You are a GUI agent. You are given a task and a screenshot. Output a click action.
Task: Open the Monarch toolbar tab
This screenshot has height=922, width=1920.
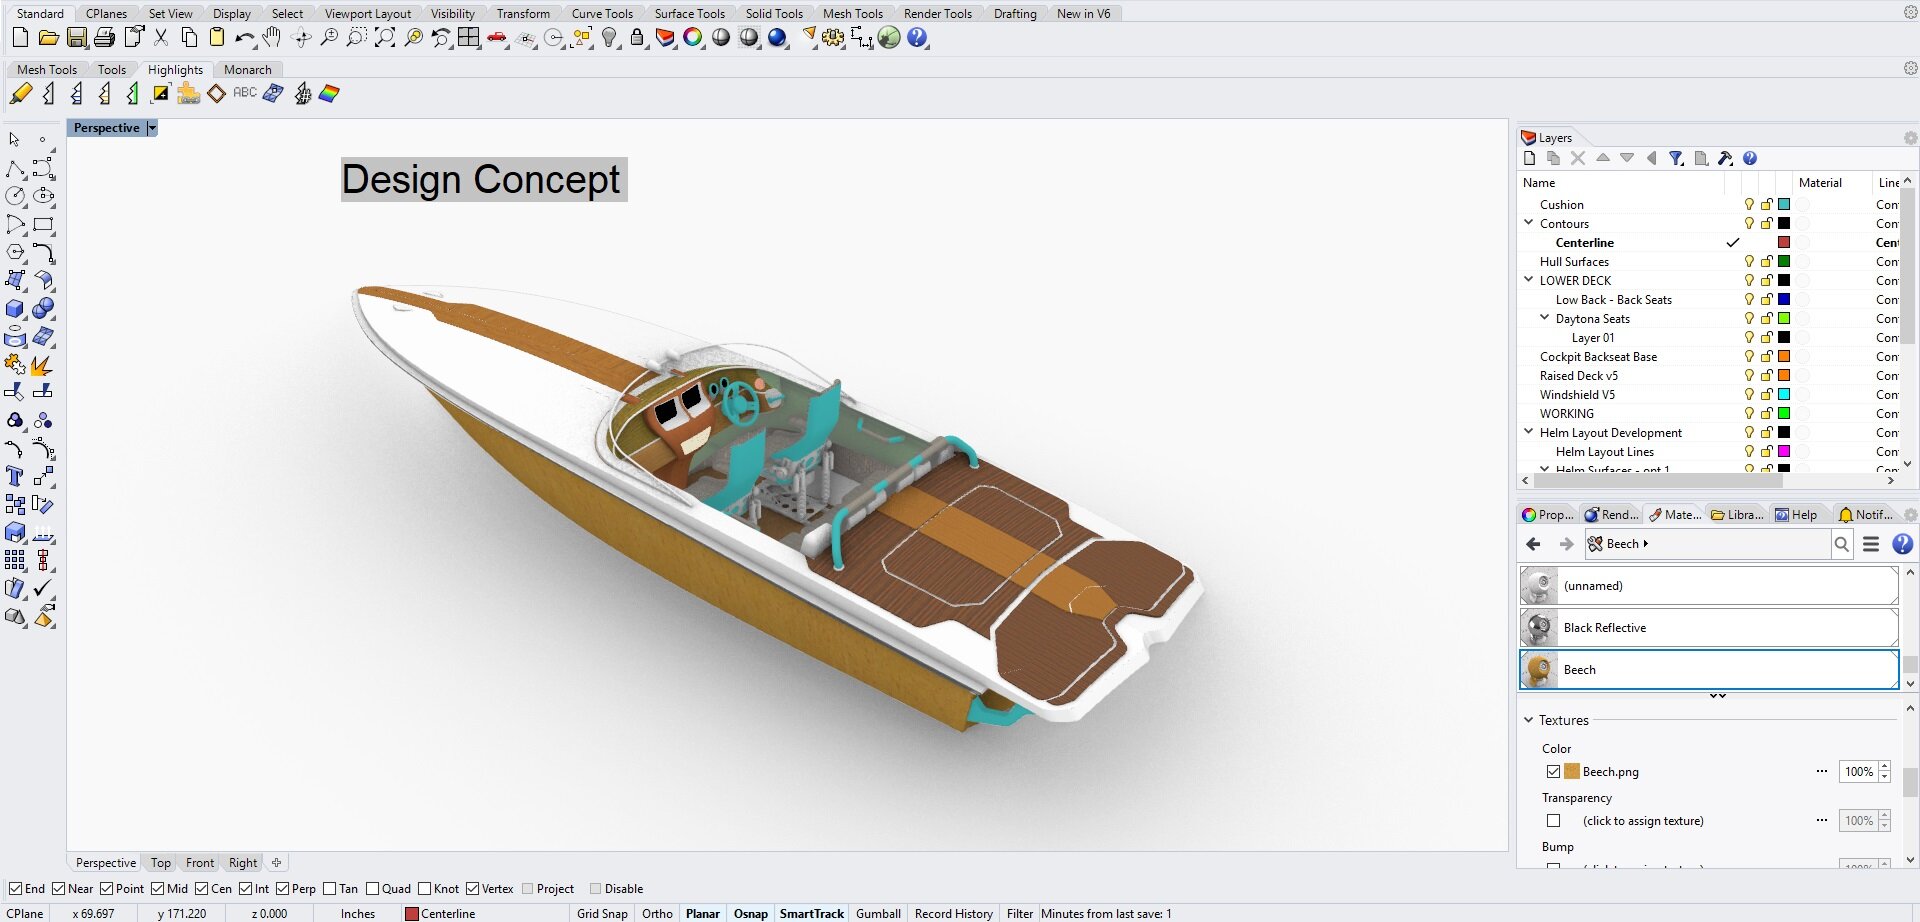(x=247, y=70)
